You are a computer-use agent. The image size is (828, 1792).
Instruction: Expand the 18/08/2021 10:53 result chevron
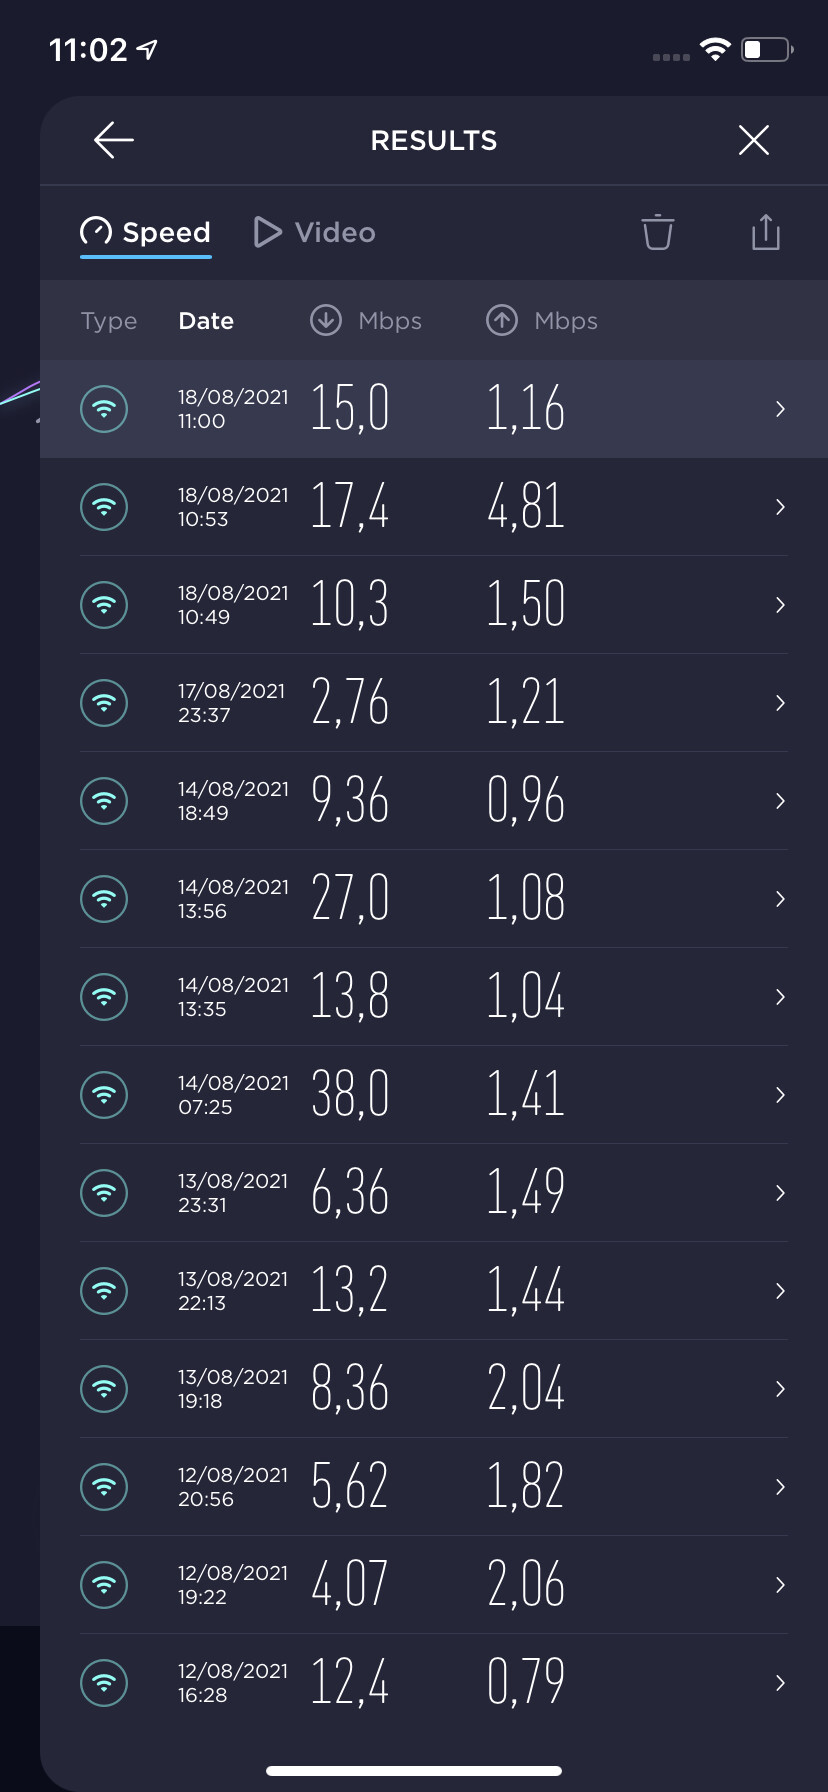click(780, 507)
